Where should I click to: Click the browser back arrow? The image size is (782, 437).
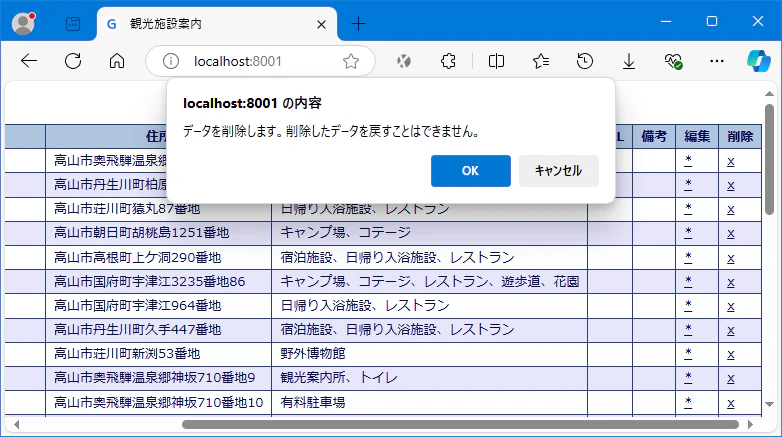click(29, 61)
